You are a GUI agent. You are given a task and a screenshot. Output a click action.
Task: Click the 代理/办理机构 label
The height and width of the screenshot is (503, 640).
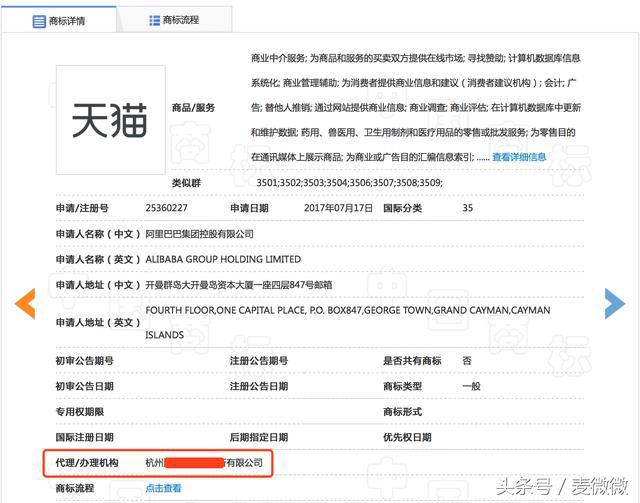tap(87, 463)
